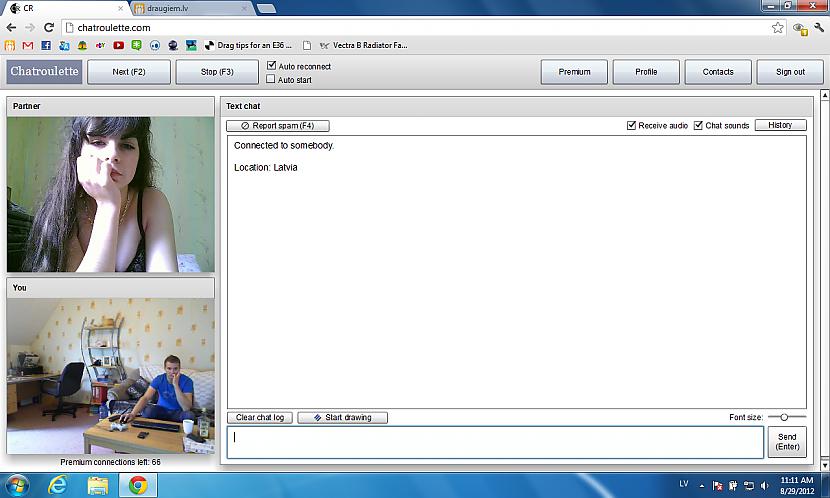Open the Action Center flag tray icon
The height and width of the screenshot is (498, 830).
coord(717,485)
